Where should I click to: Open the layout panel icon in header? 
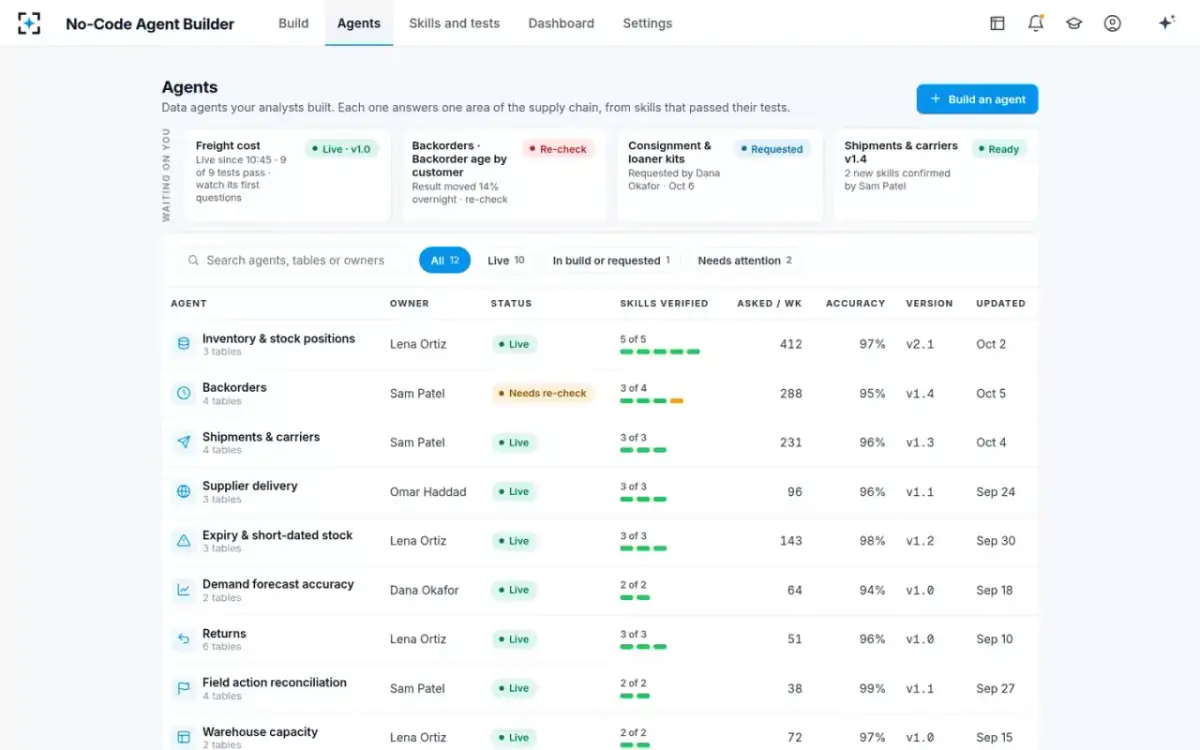click(x=997, y=23)
